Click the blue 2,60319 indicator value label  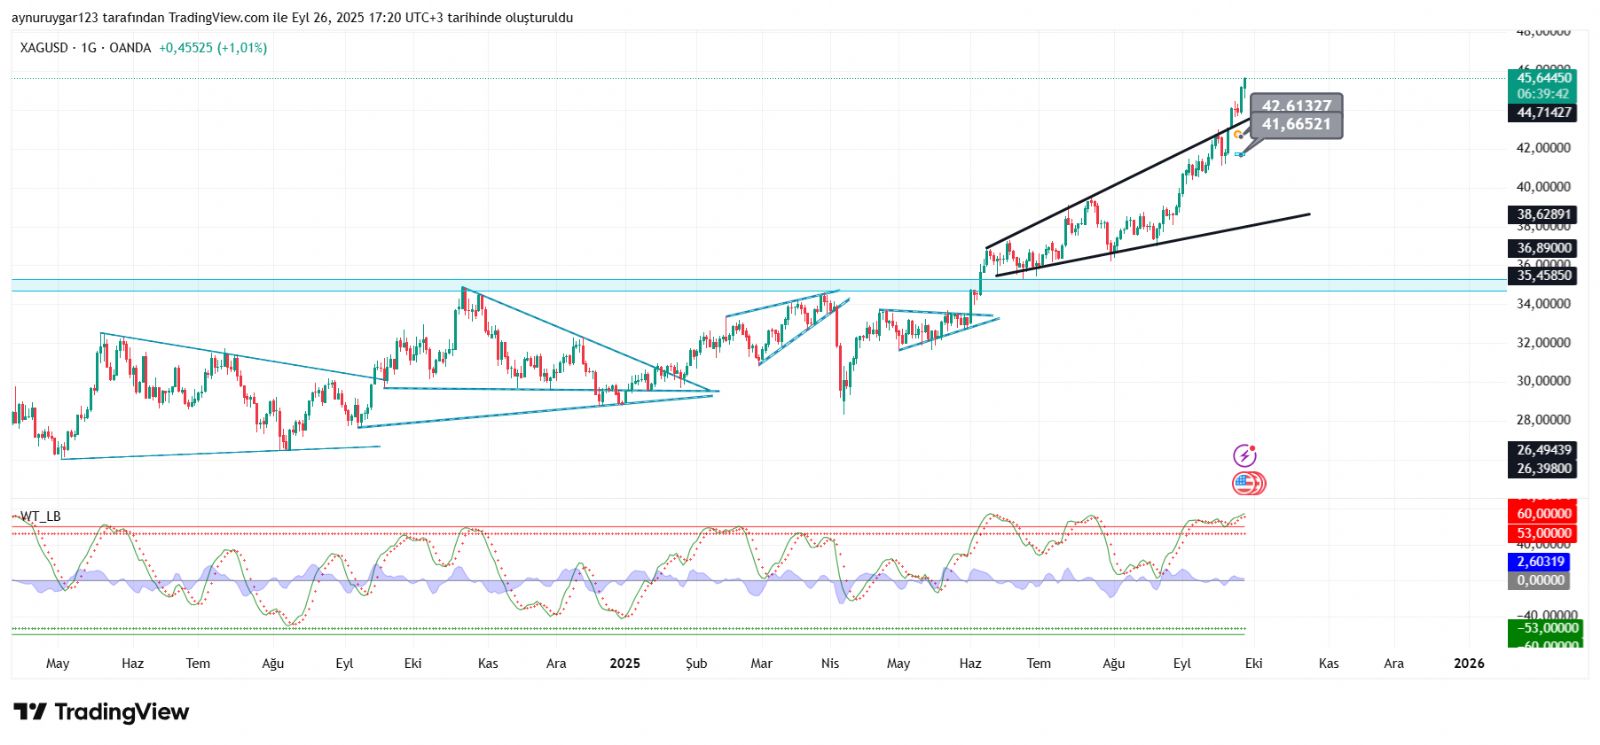[1541, 562]
